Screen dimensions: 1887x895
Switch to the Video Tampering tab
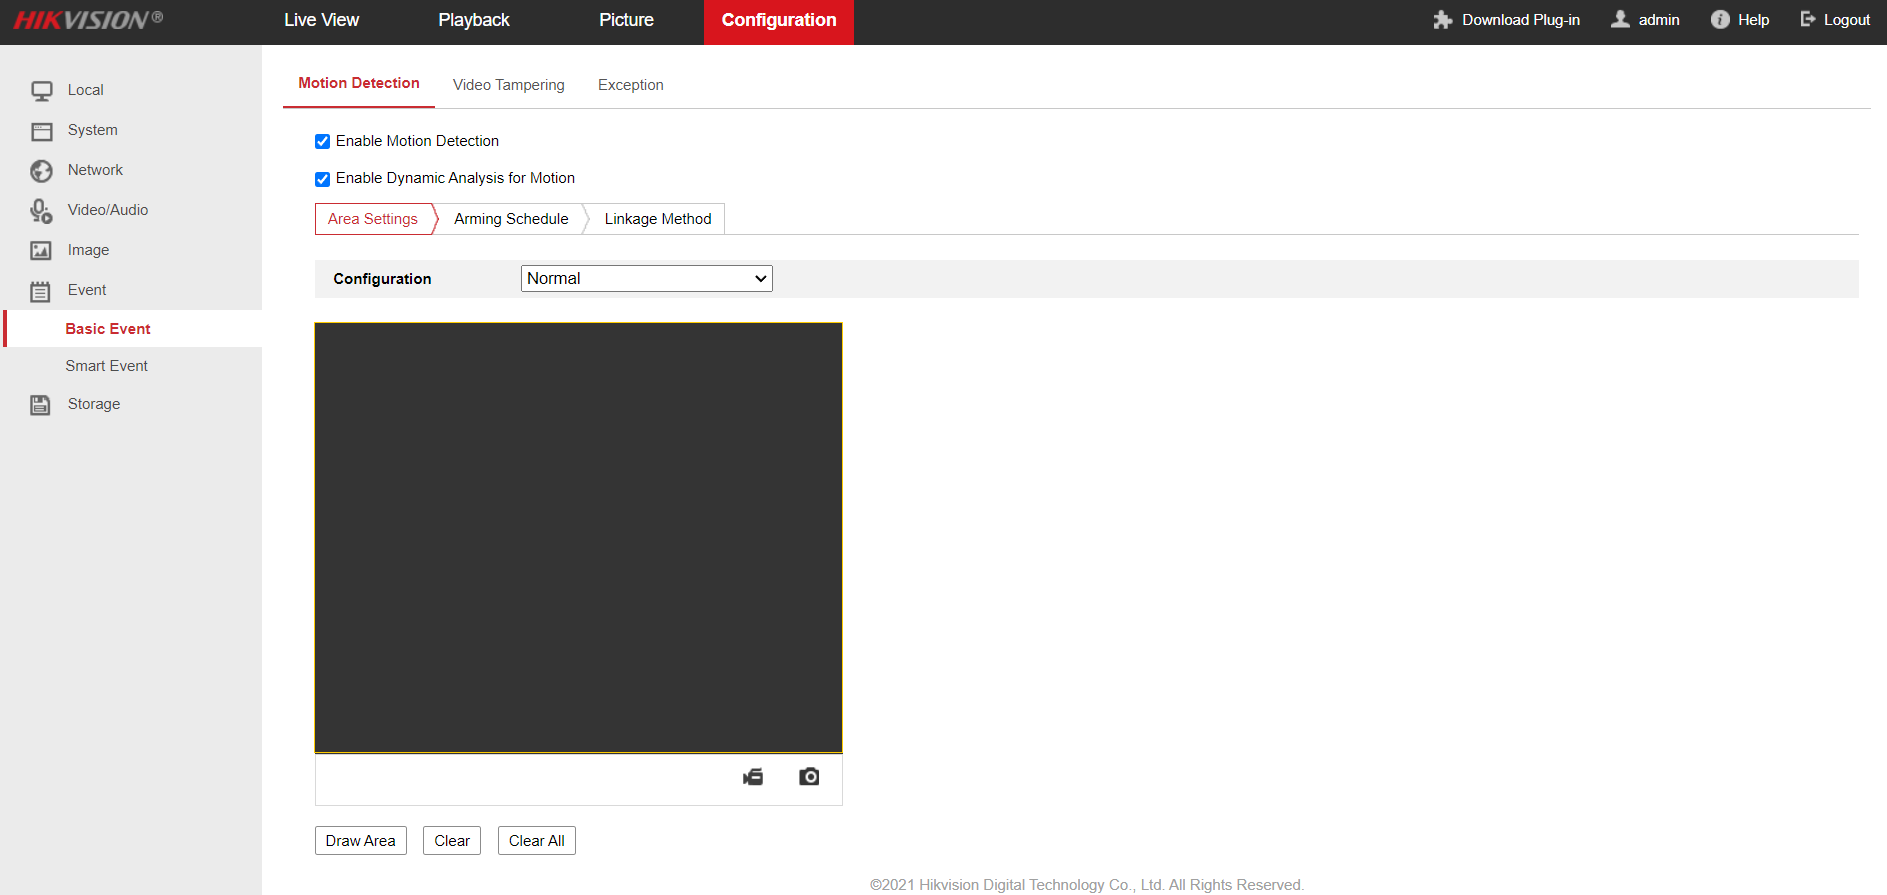coord(508,85)
